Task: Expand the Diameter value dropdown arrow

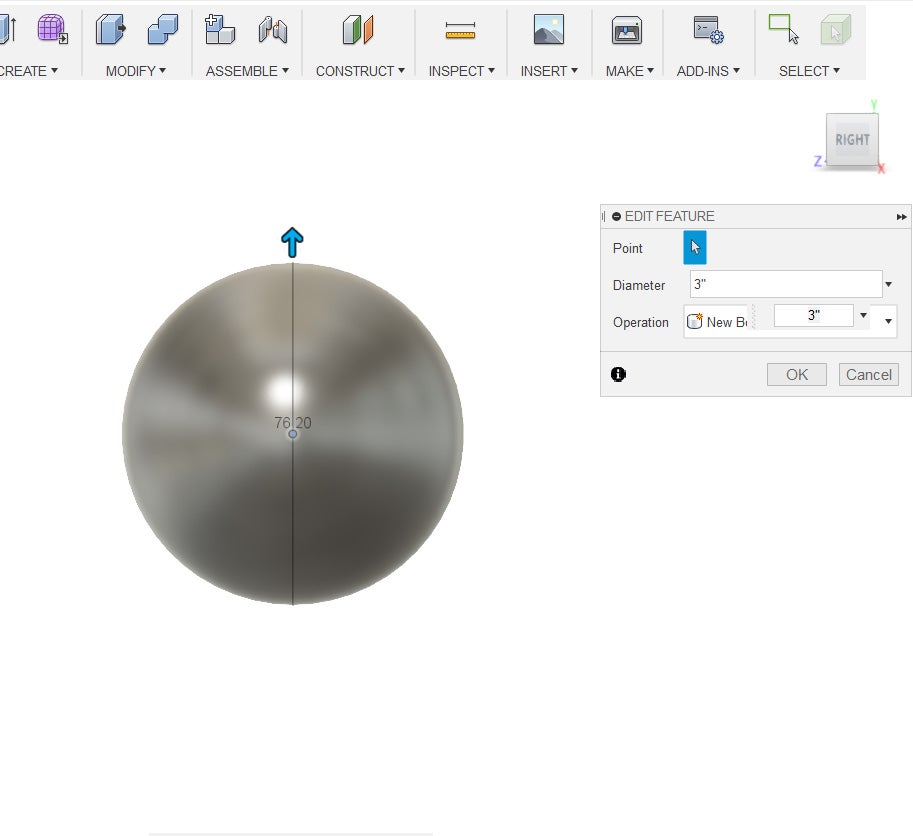Action: coord(889,285)
